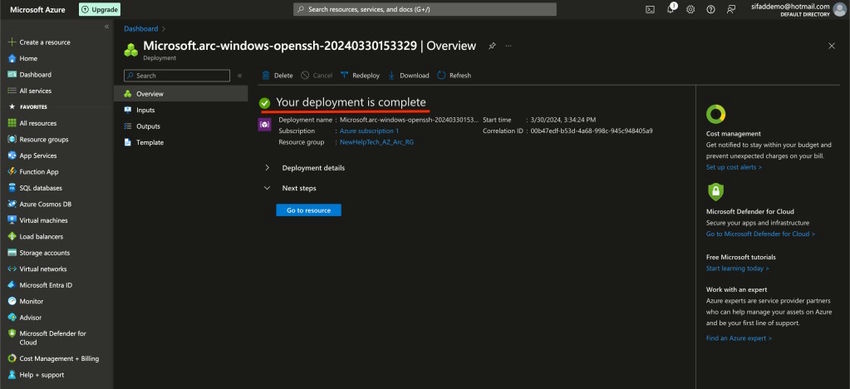Image resolution: width=850 pixels, height=389 pixels.
Task: Collapse the left portal sidebar
Action: [107, 27]
